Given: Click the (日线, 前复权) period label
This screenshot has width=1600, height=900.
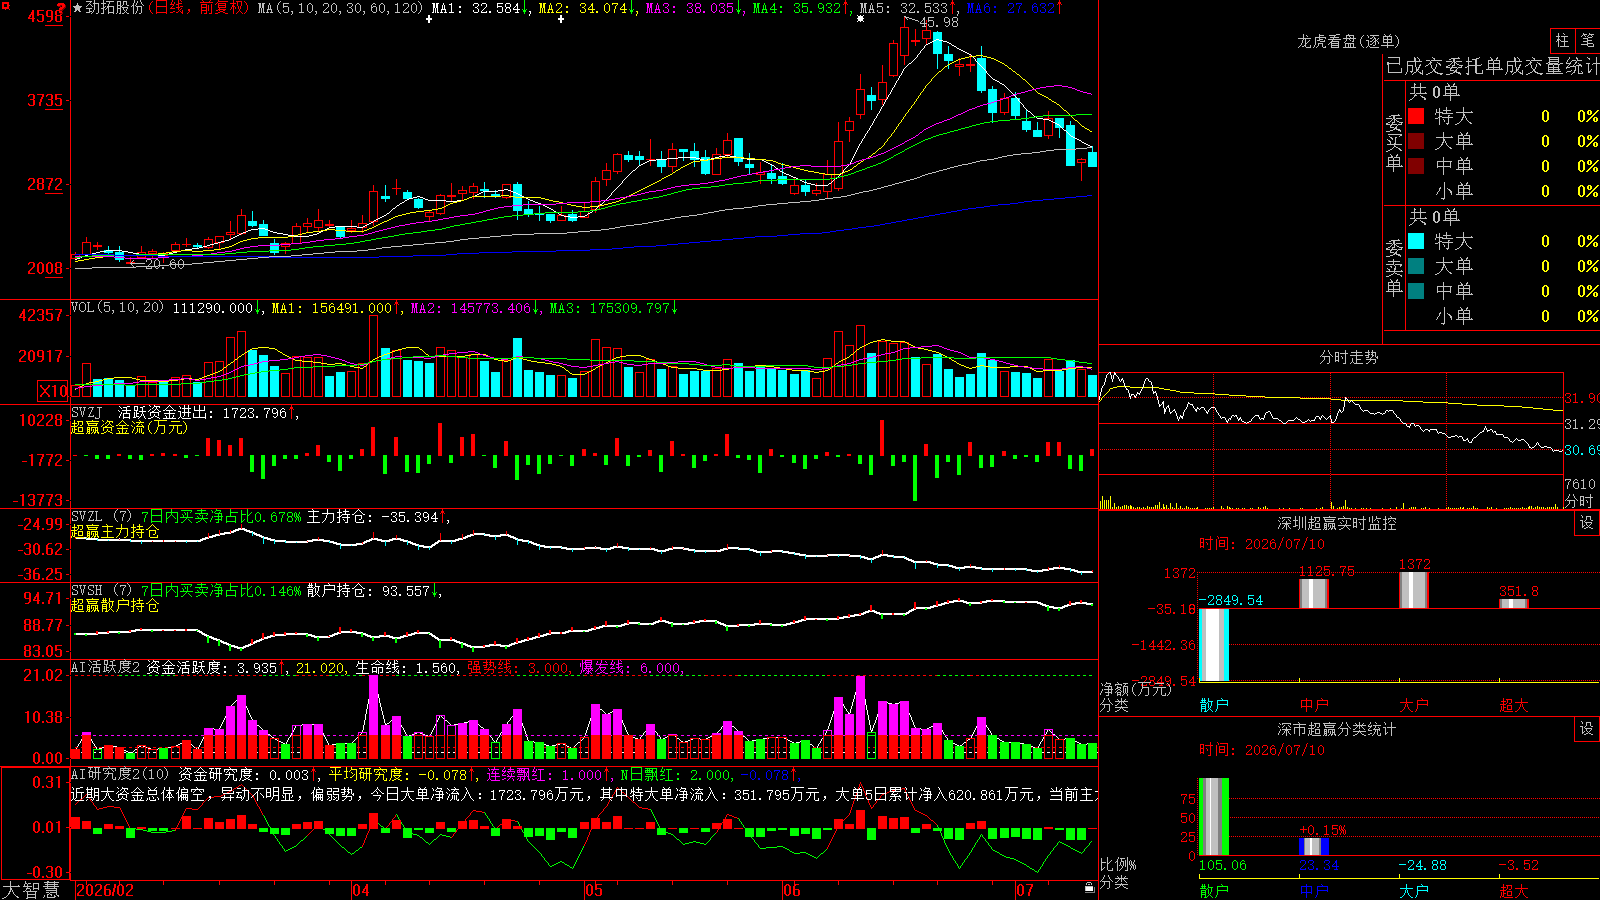Looking at the screenshot, I should (198, 8).
